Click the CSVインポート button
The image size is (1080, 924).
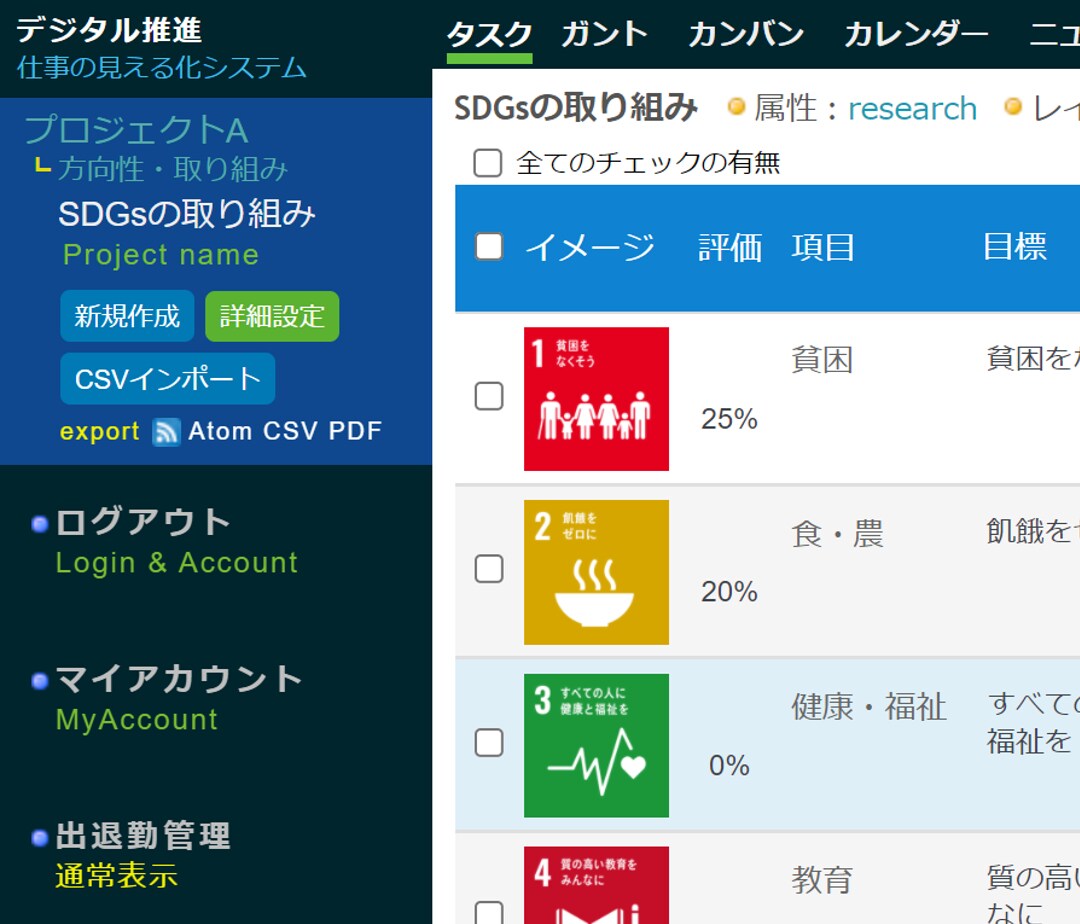coord(167,379)
